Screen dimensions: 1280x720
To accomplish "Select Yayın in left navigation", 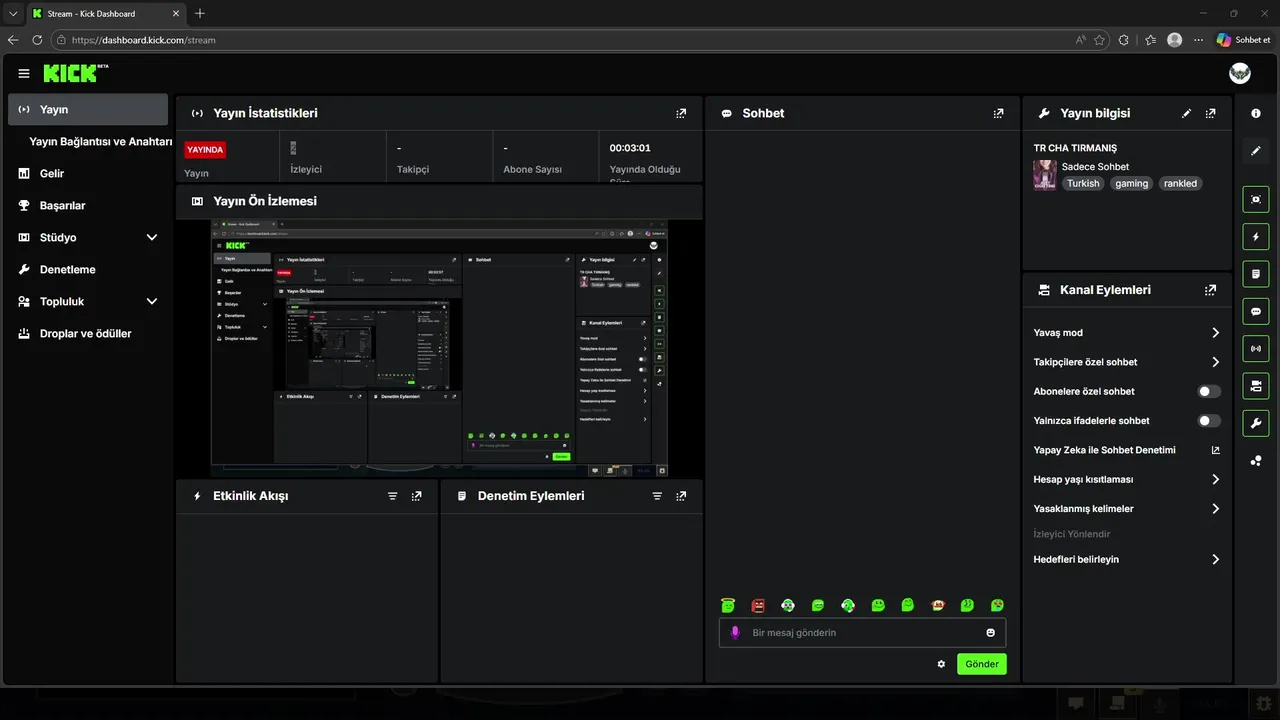I will coord(88,110).
